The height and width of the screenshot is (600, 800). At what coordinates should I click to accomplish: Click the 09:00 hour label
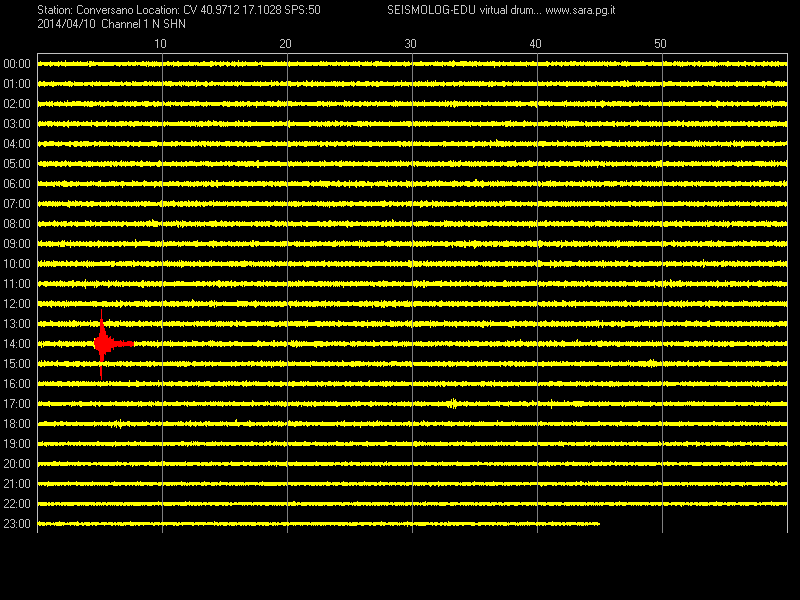17,244
